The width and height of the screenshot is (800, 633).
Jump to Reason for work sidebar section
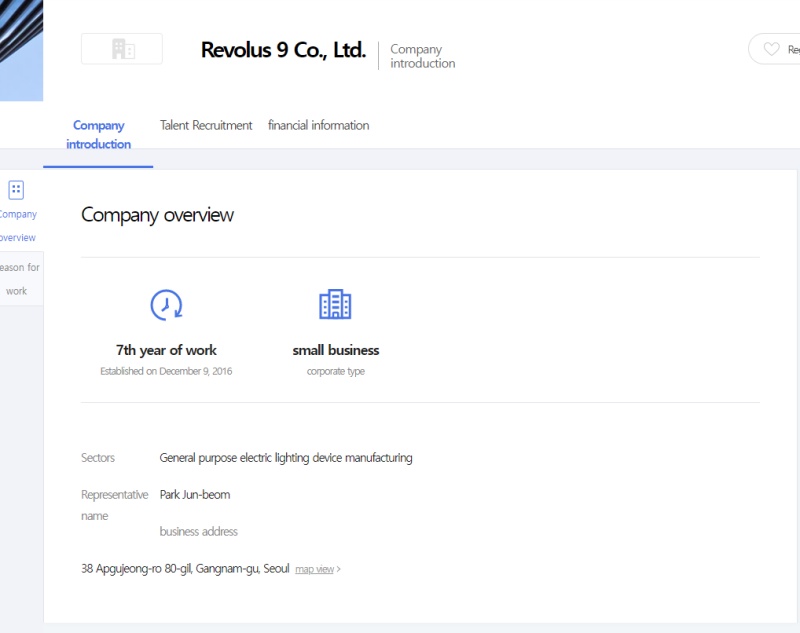[x=18, y=279]
